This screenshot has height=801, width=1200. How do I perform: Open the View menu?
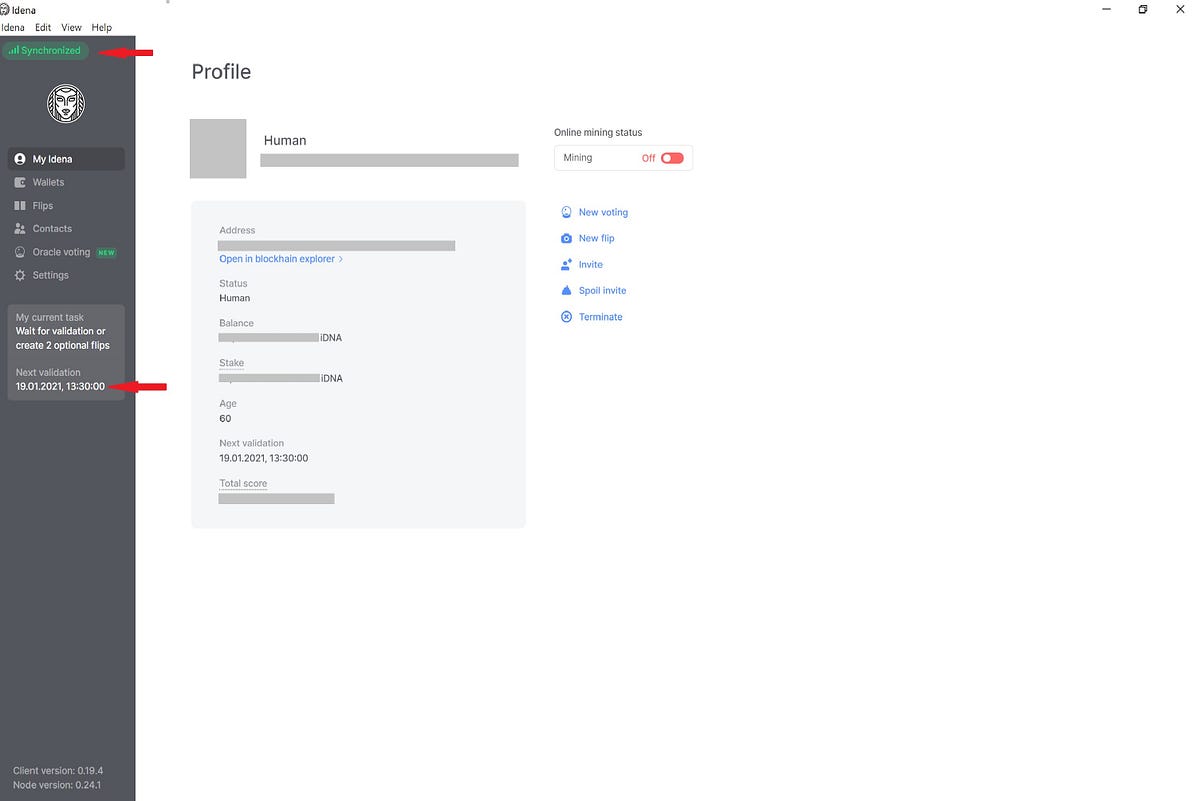pyautogui.click(x=71, y=27)
